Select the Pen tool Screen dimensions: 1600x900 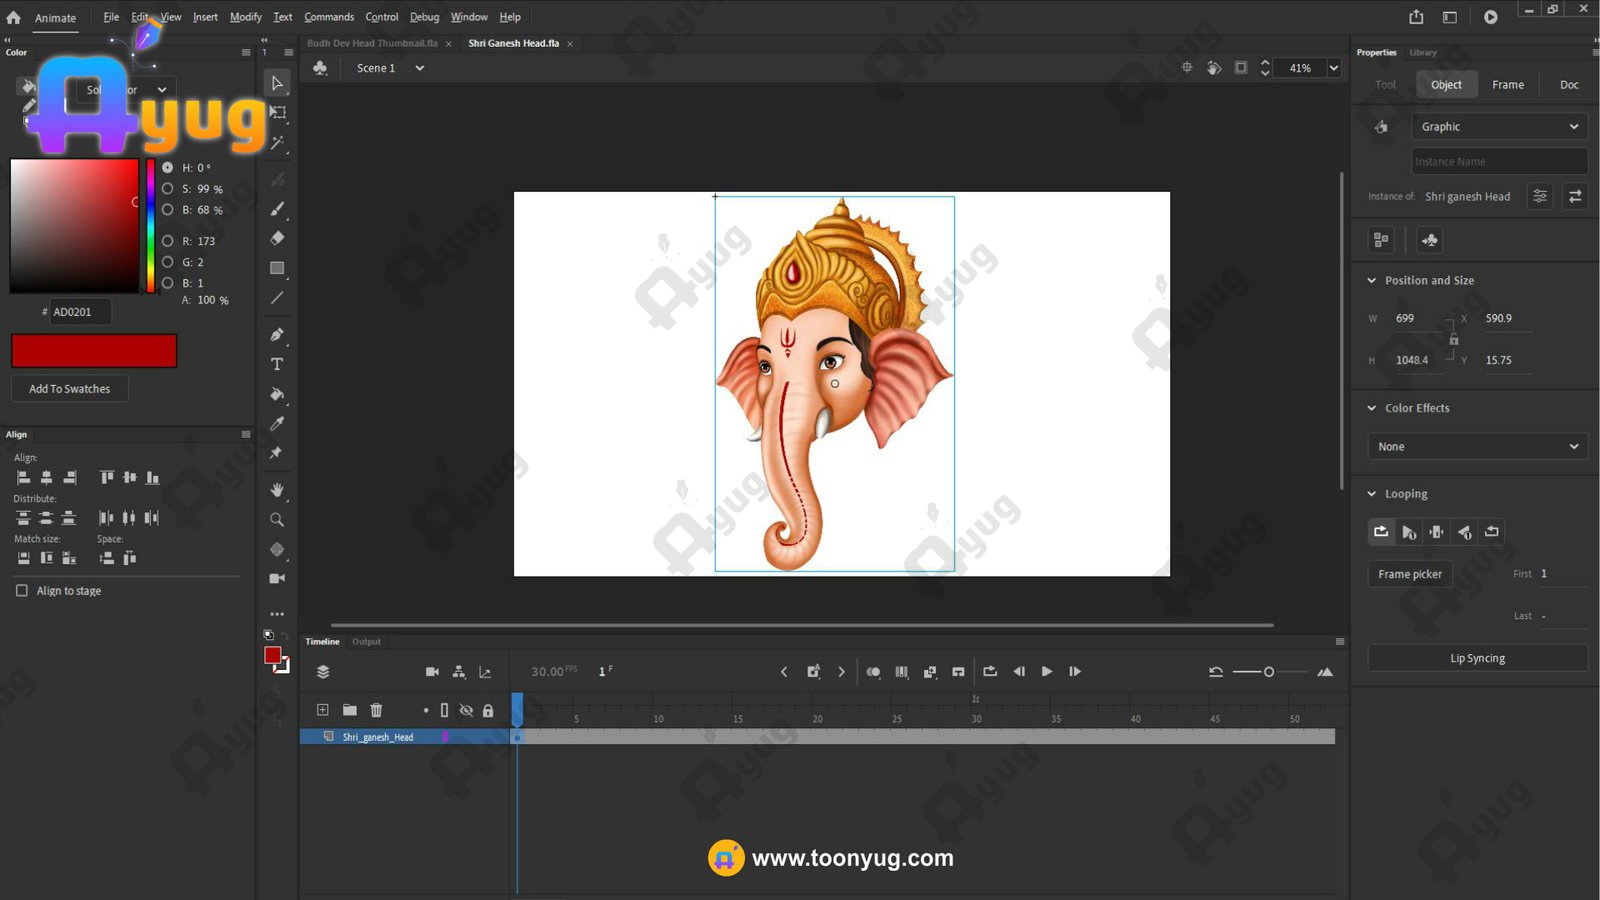[277, 334]
